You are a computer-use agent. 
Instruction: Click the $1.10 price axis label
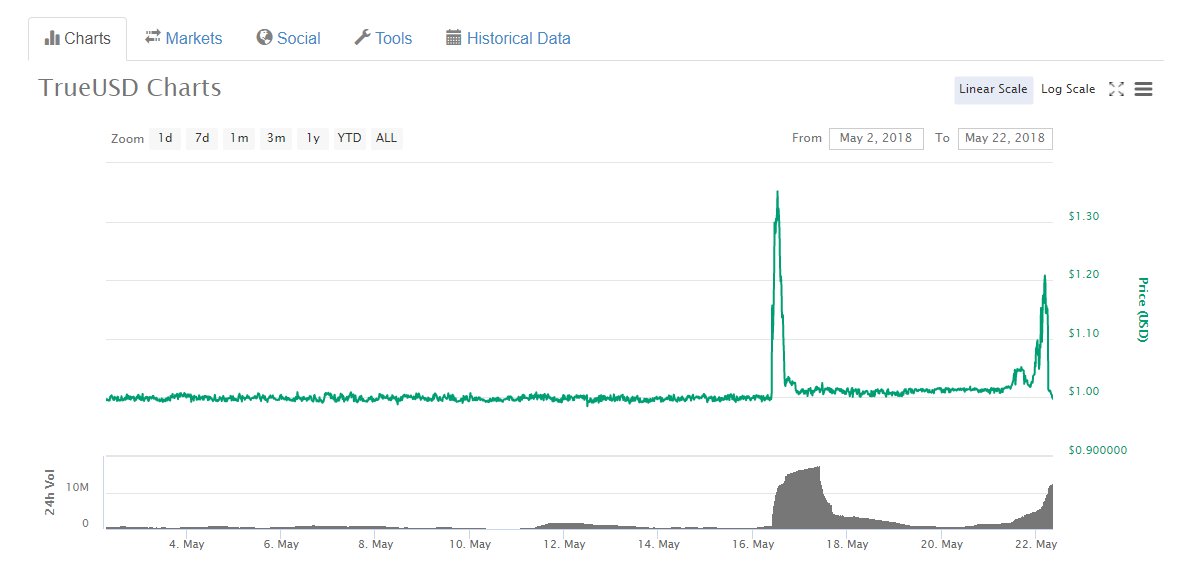1083,333
